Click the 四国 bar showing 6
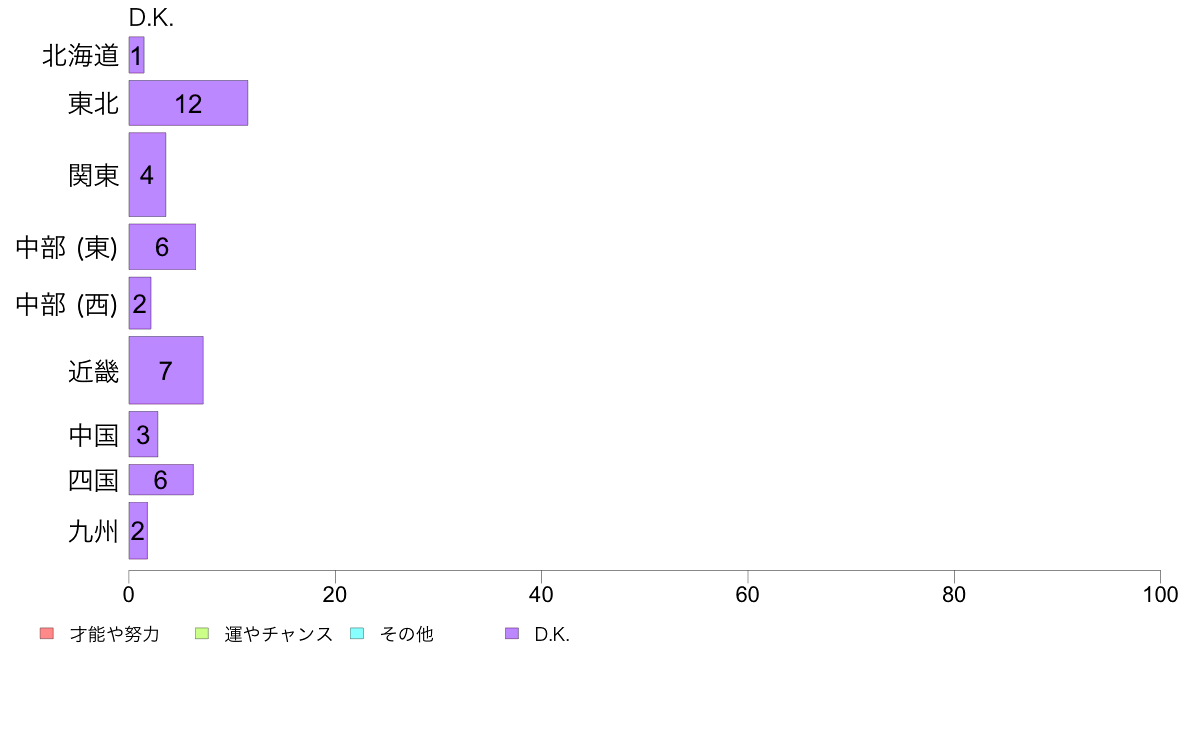The image size is (1188, 736). pos(161,480)
